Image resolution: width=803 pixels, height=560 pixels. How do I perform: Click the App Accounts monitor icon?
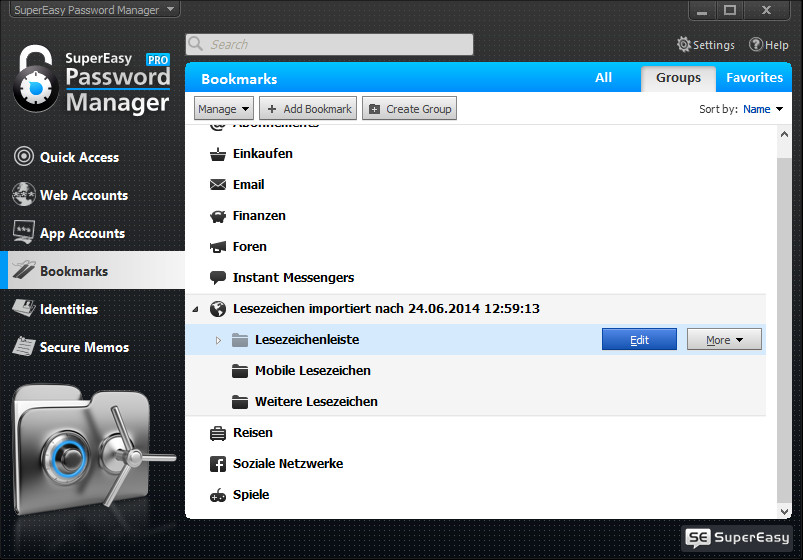24,232
